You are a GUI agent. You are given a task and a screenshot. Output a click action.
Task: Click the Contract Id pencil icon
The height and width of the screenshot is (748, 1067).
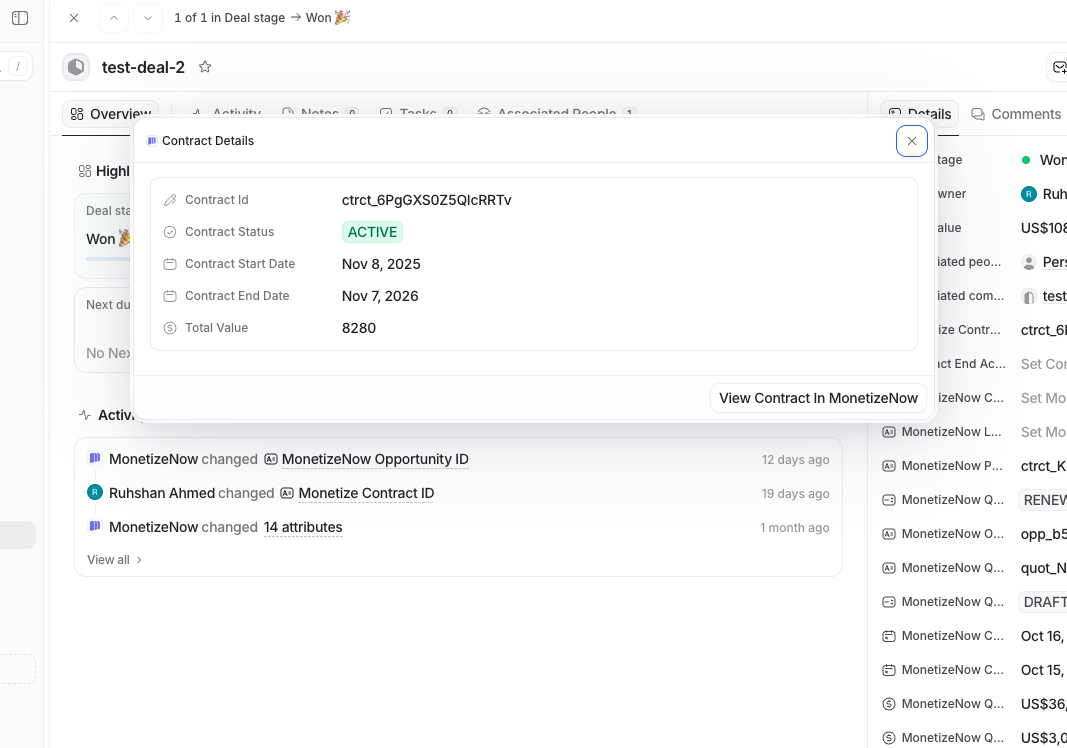170,200
